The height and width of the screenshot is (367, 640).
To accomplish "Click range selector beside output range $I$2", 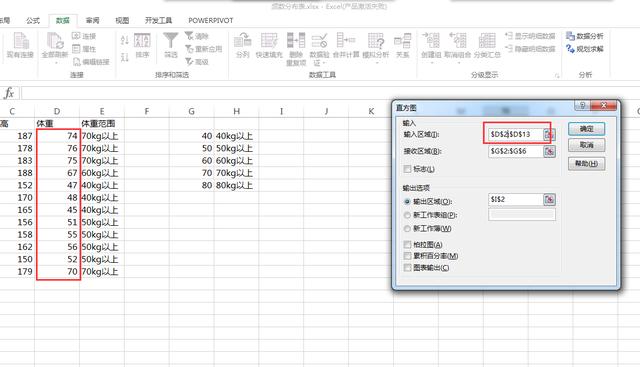I will point(549,199).
